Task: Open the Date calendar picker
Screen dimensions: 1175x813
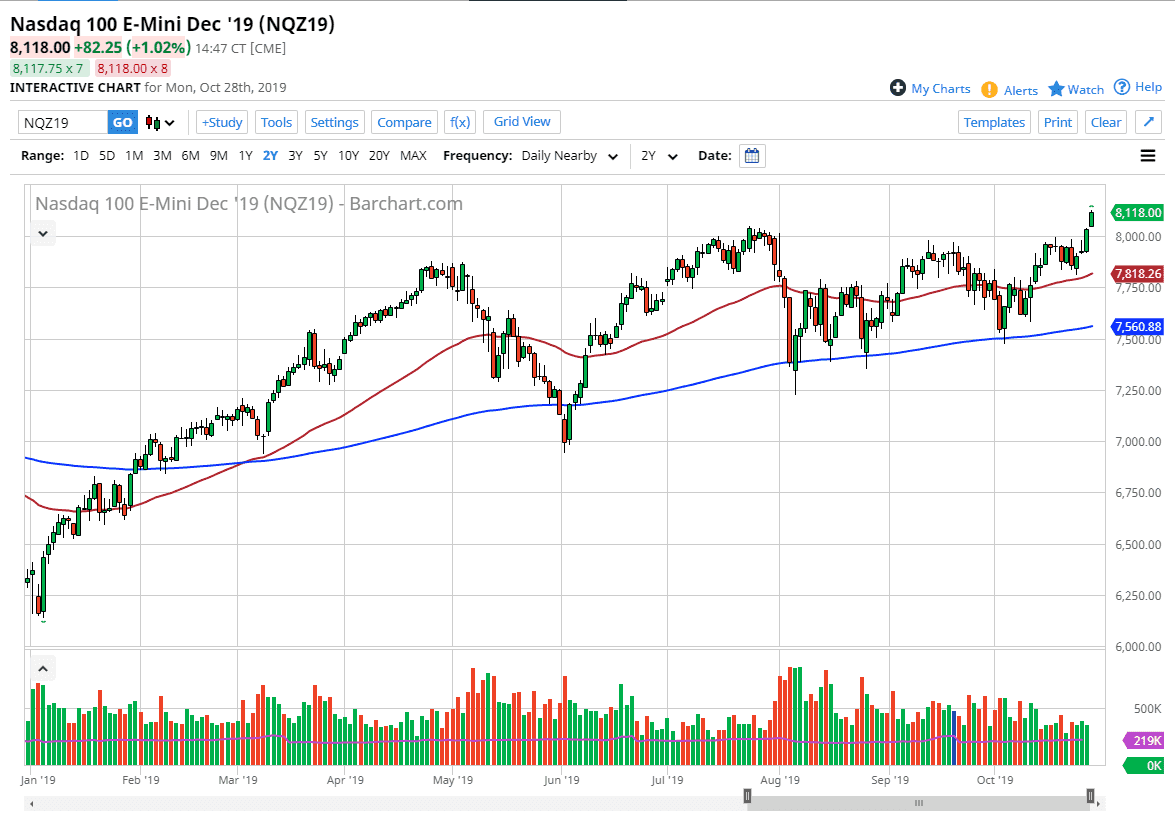Action: click(x=751, y=155)
